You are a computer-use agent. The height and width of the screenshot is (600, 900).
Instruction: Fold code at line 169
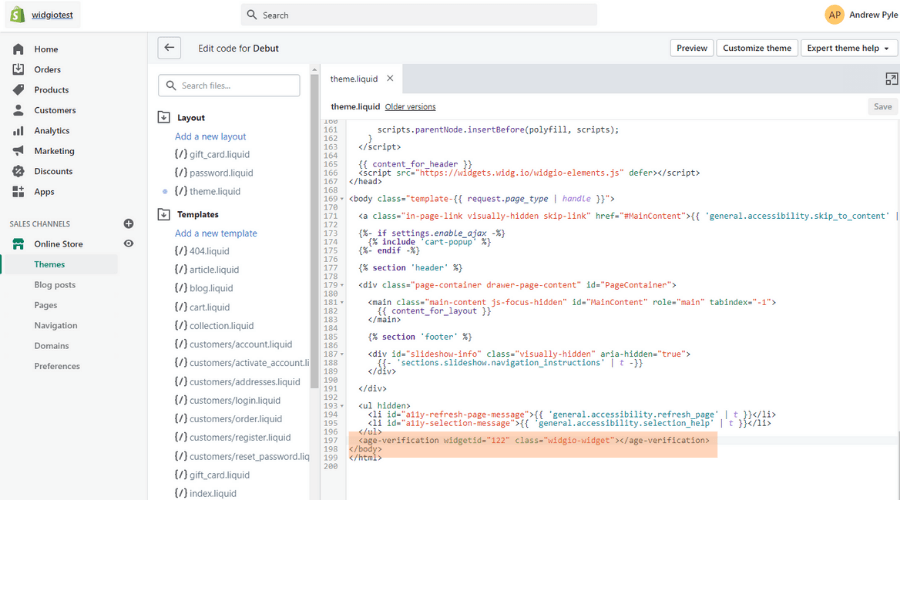click(343, 199)
